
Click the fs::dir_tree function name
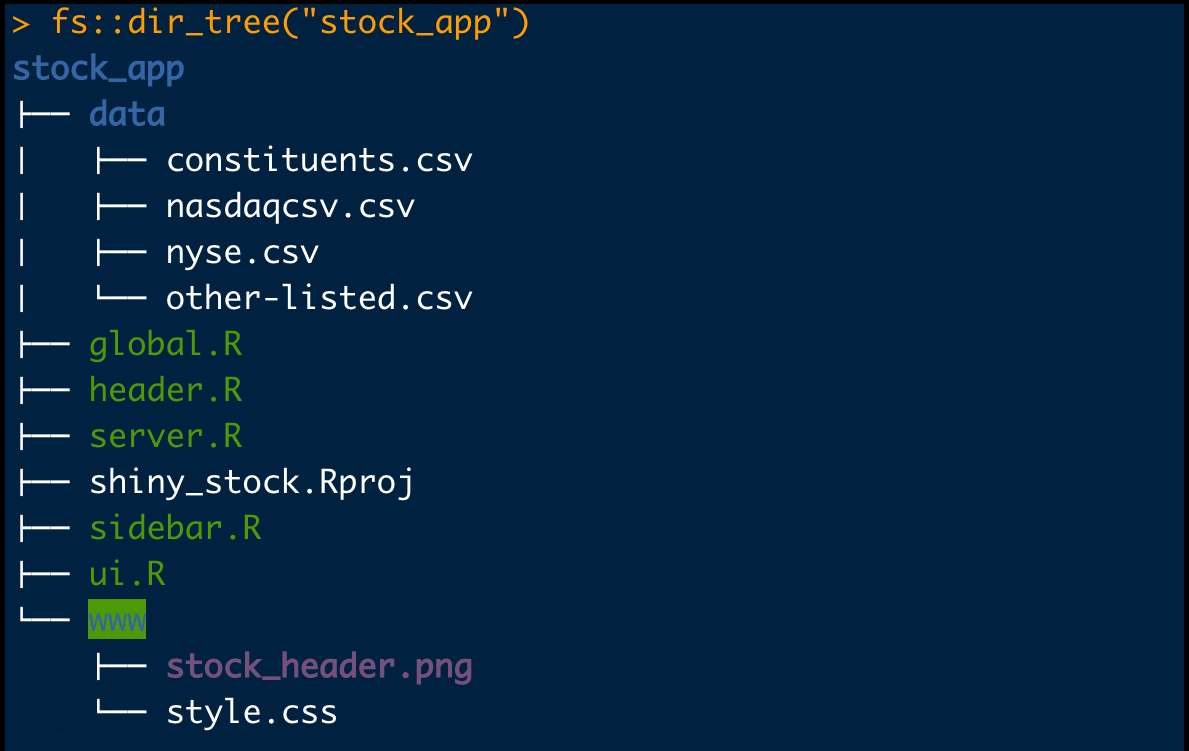pyautogui.click(x=166, y=22)
